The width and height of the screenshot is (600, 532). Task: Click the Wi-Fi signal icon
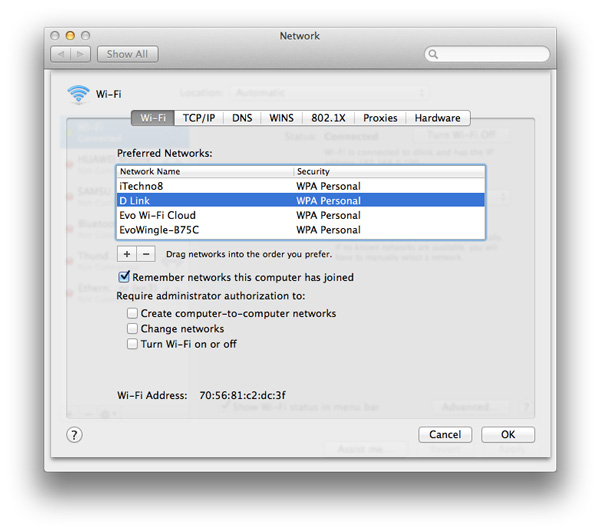coord(78,94)
